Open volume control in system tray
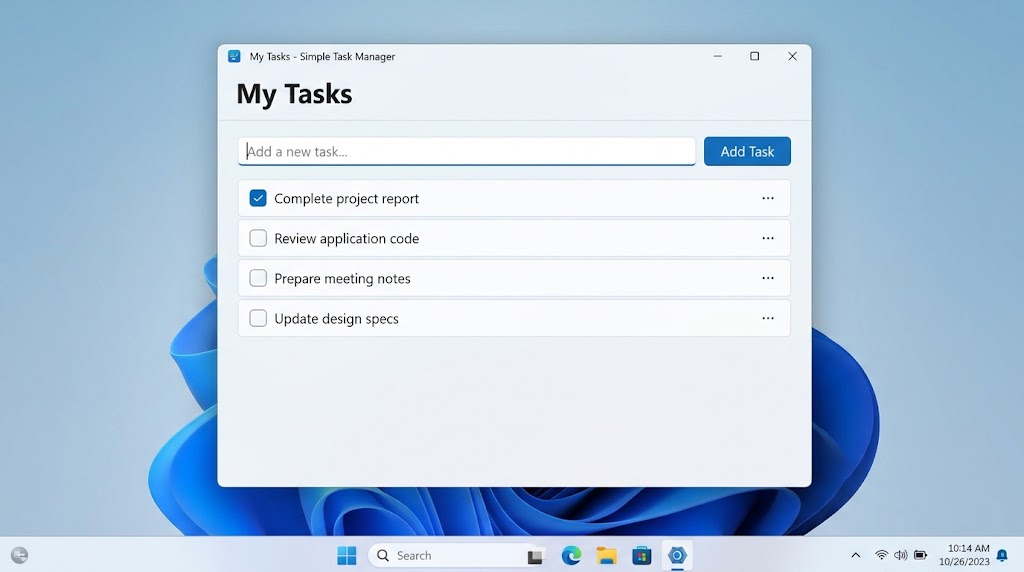 [901, 556]
